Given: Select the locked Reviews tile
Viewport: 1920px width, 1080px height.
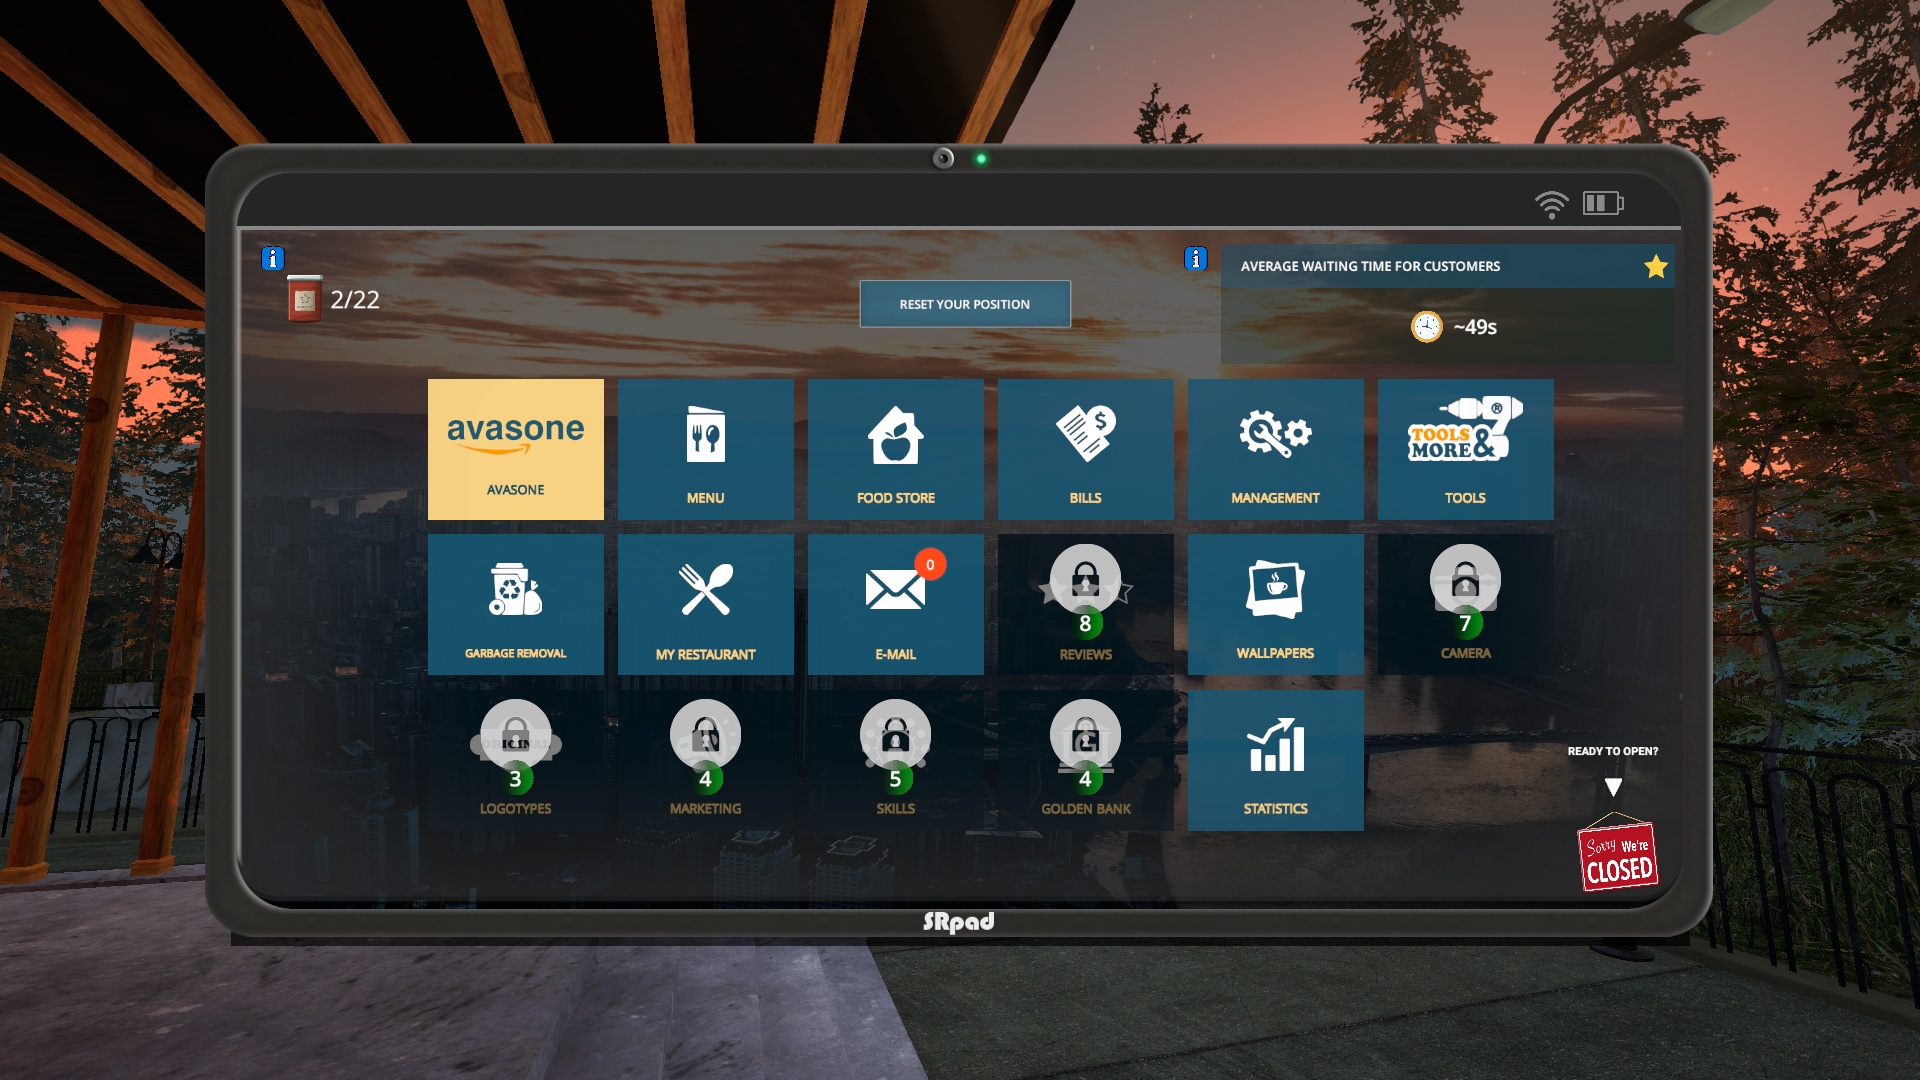Looking at the screenshot, I should click(1085, 604).
